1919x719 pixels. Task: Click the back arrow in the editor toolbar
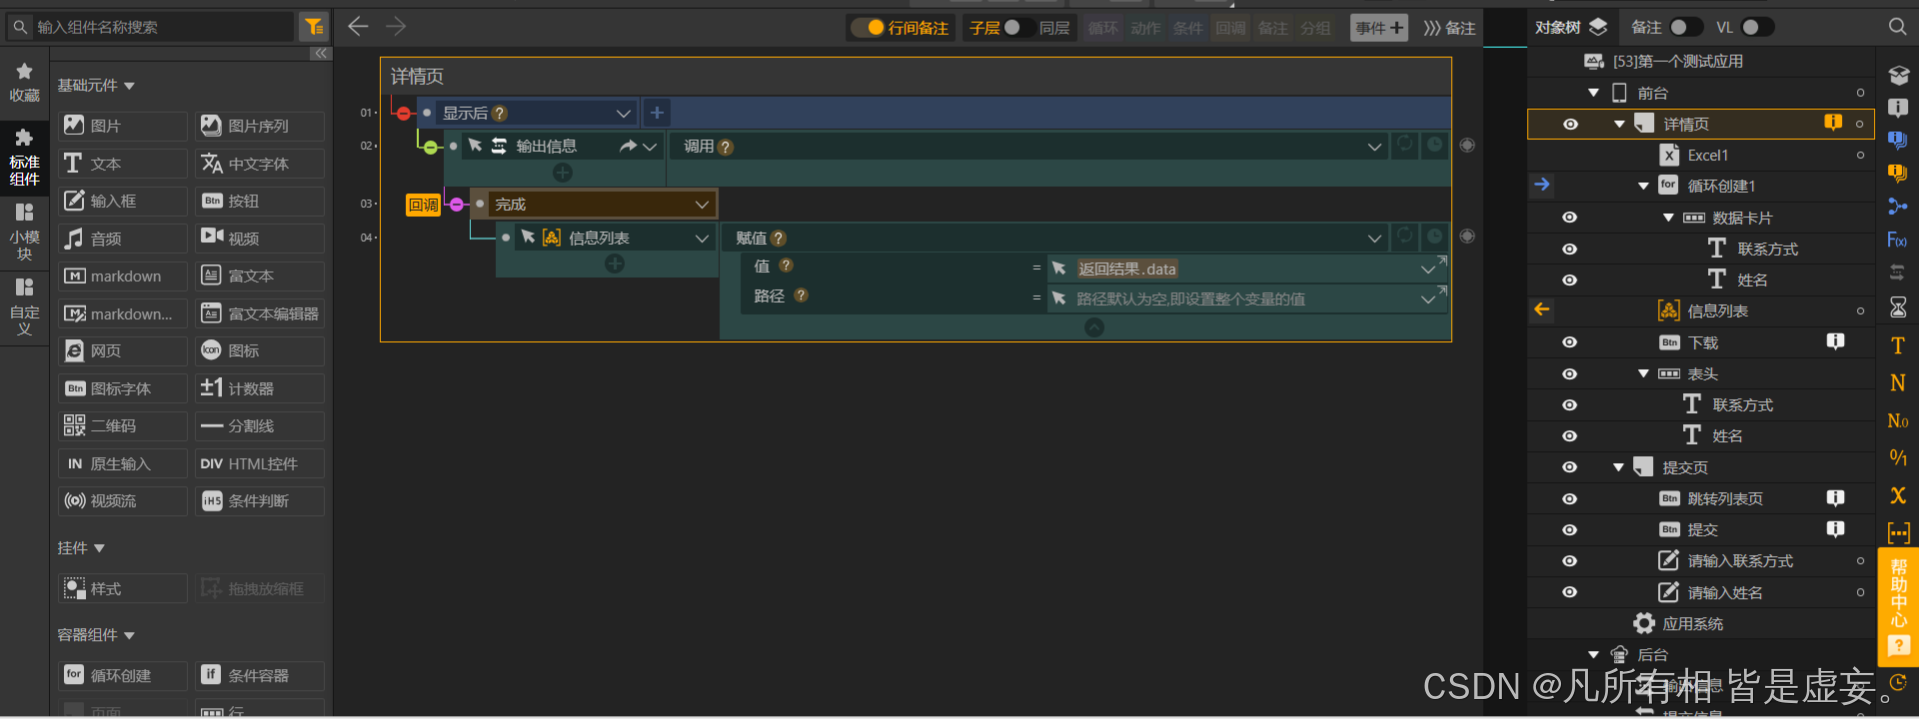click(358, 27)
